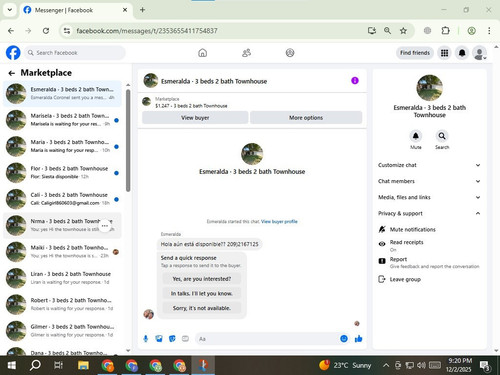This screenshot has width=500, height=375.
Task: Choose a GIF icon in composer
Action: (x=185, y=339)
